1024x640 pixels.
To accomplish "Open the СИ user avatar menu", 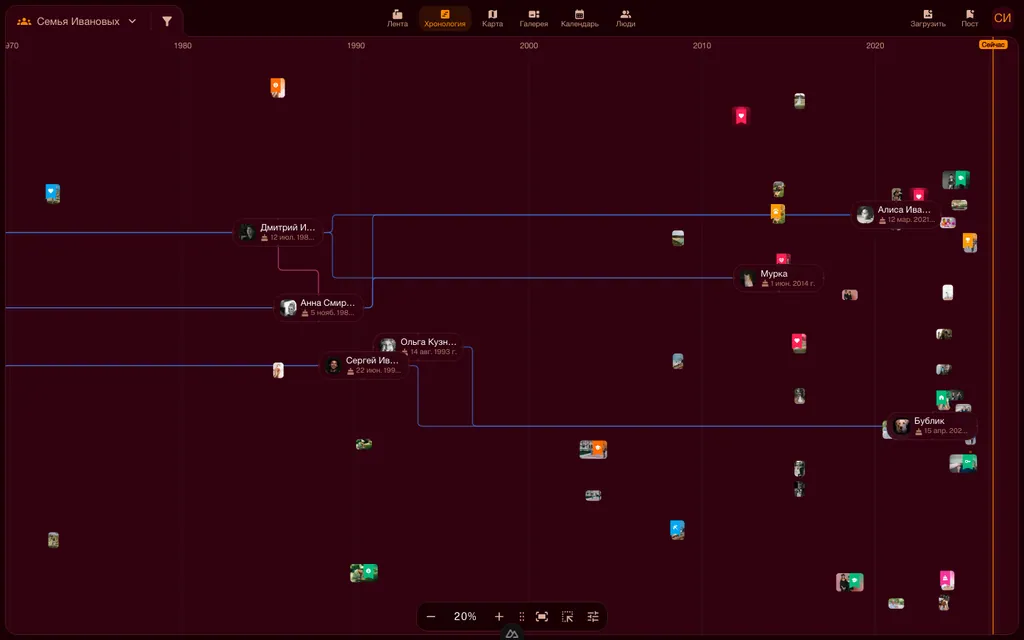I will [x=1002, y=18].
